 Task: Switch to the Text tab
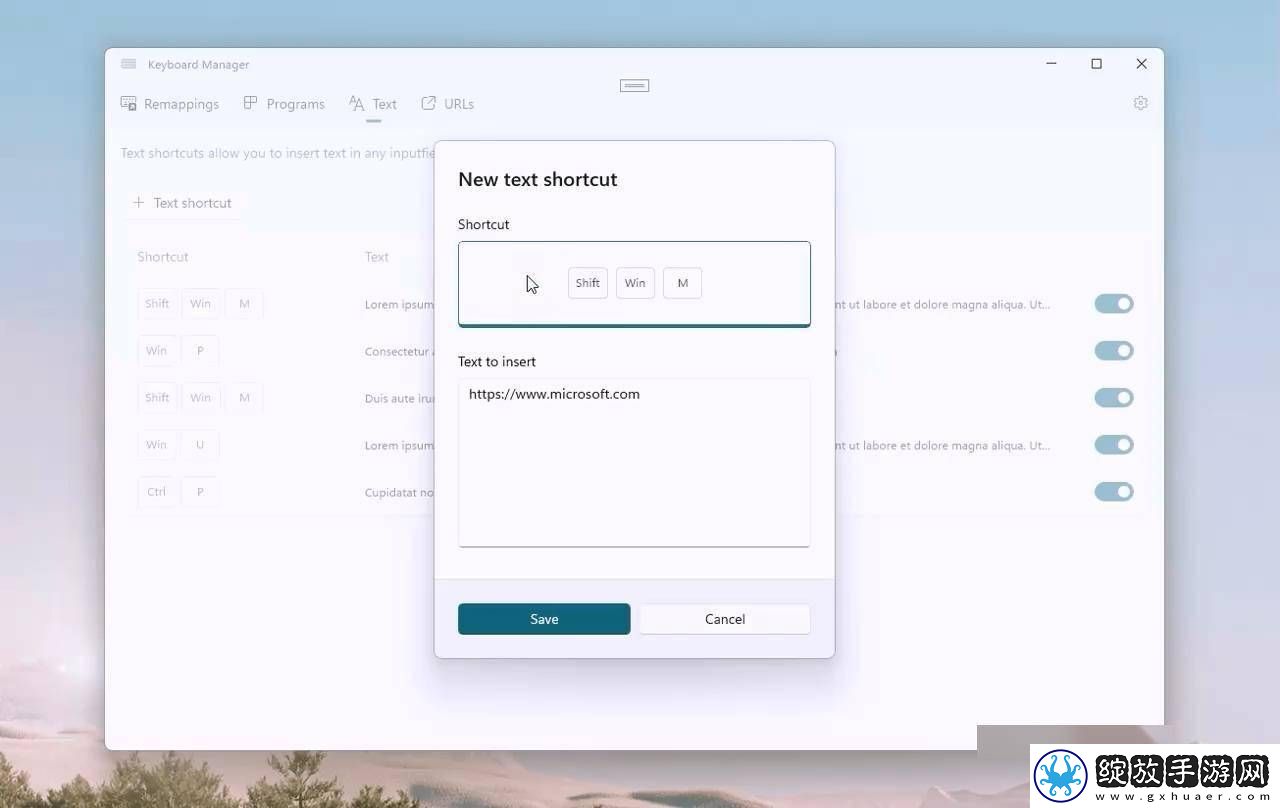(x=373, y=104)
